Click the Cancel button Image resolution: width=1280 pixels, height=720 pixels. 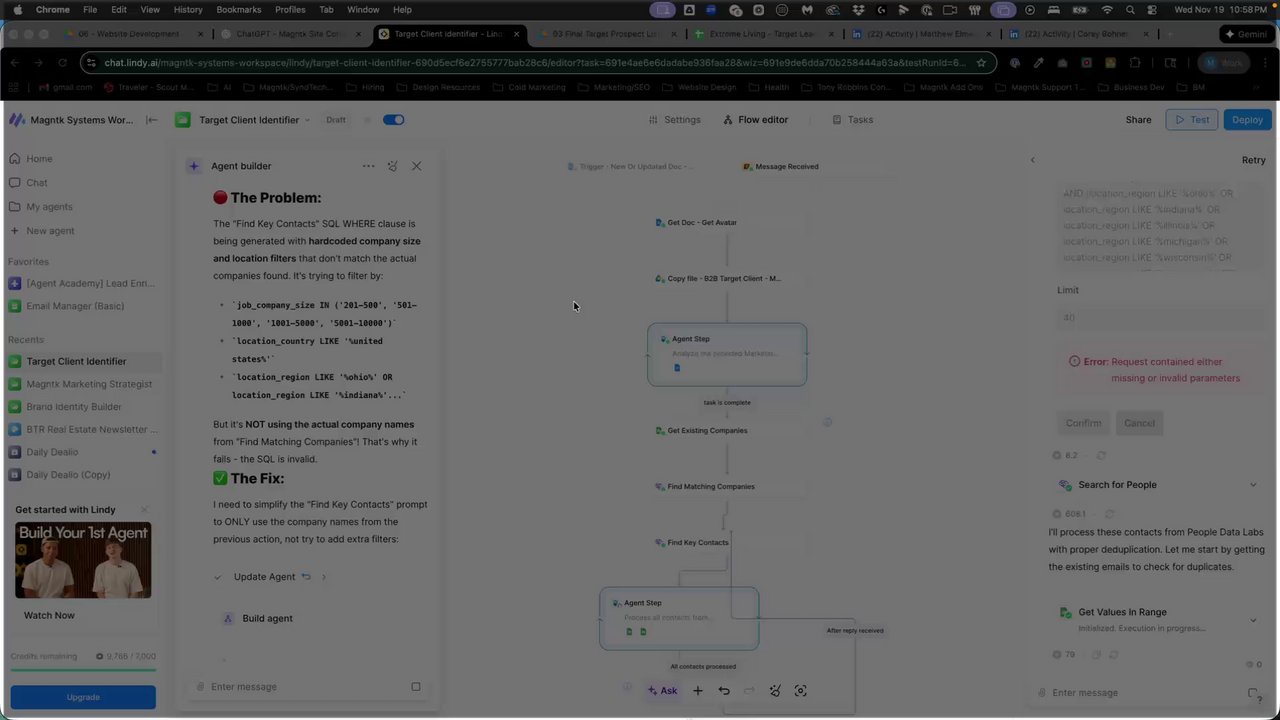[1139, 423]
